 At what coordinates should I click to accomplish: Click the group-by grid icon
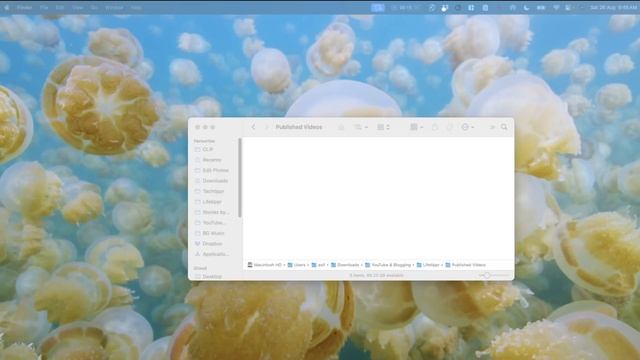coord(414,127)
